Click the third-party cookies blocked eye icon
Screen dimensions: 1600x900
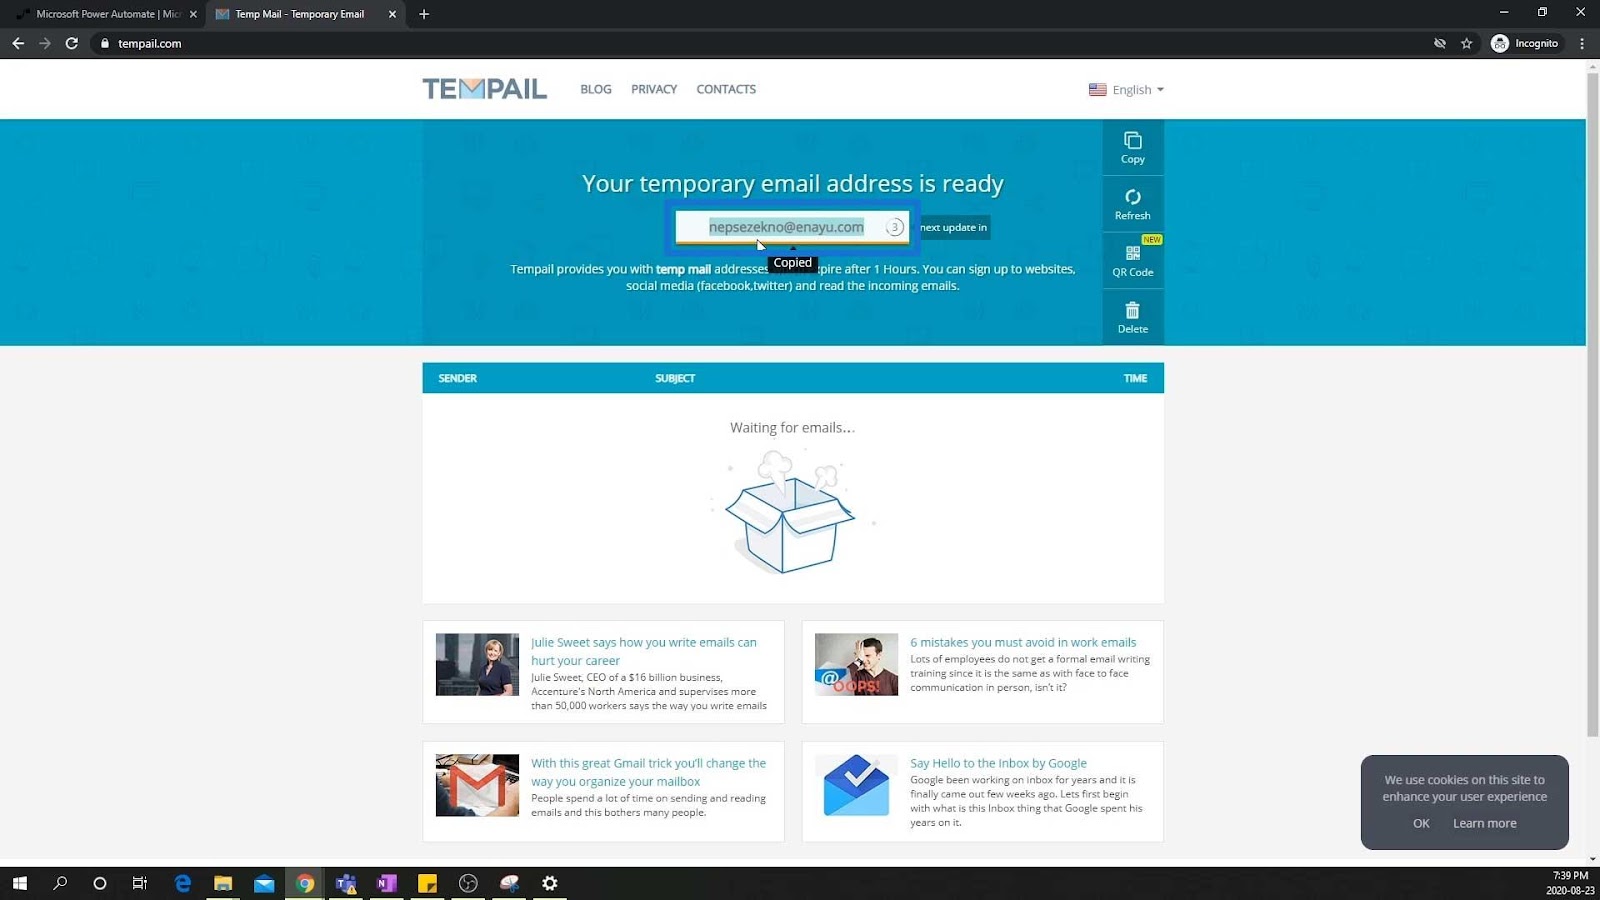(x=1440, y=43)
